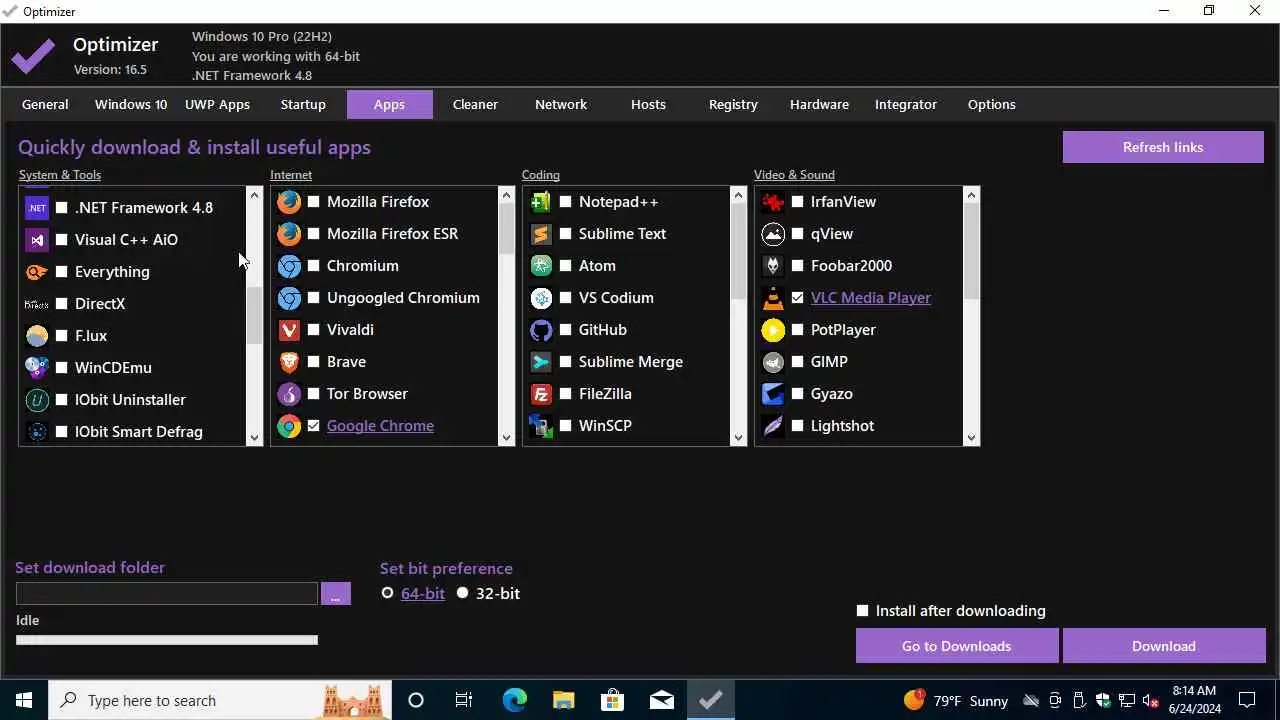This screenshot has height=720, width=1280.
Task: Click the IObit Uninstaller icon
Action: coord(37,400)
